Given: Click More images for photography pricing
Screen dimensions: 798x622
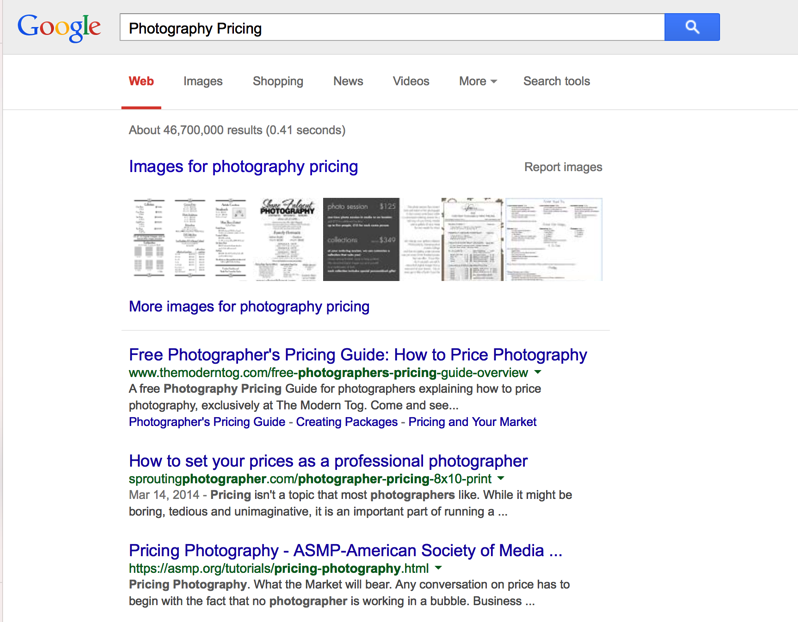Looking at the screenshot, I should tap(249, 306).
